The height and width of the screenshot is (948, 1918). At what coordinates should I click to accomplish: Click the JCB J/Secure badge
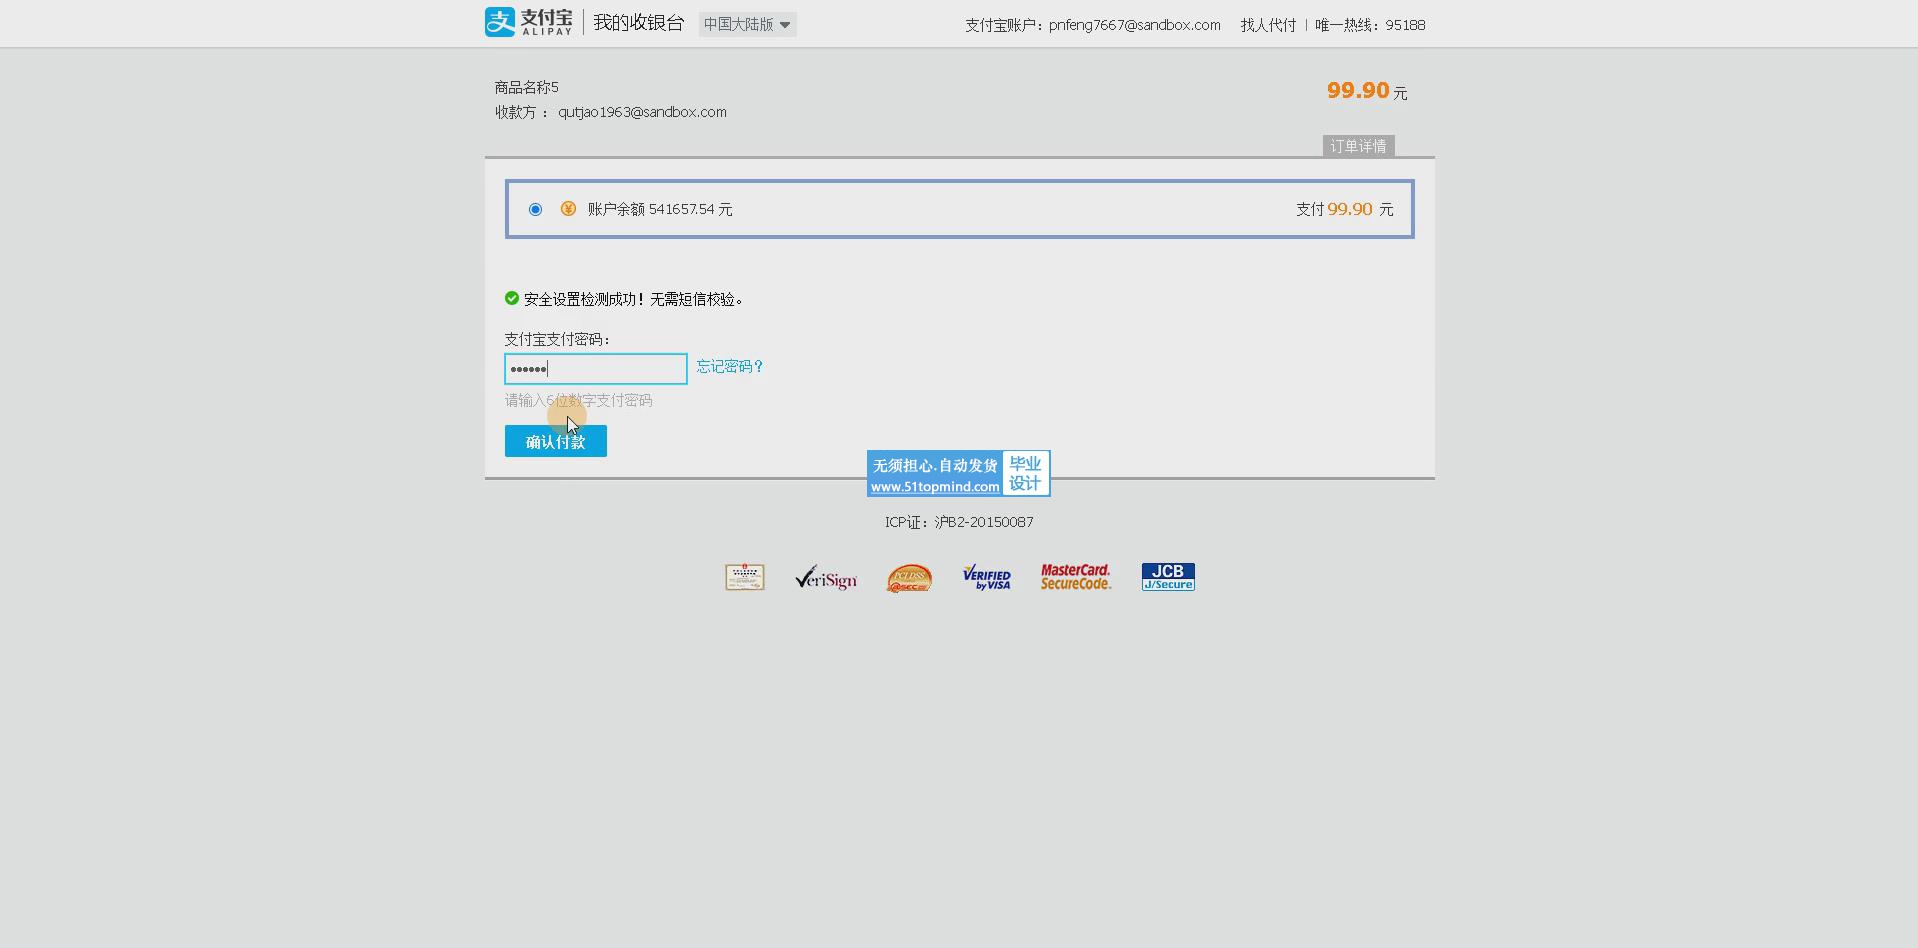[1168, 577]
